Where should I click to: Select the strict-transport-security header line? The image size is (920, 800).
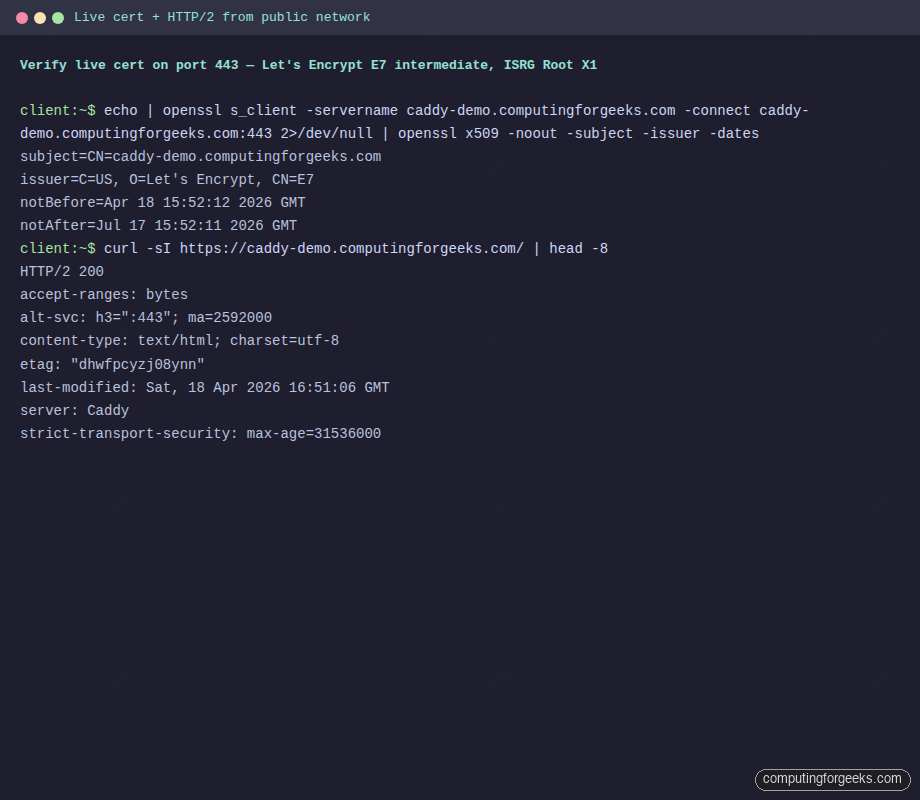click(200, 433)
